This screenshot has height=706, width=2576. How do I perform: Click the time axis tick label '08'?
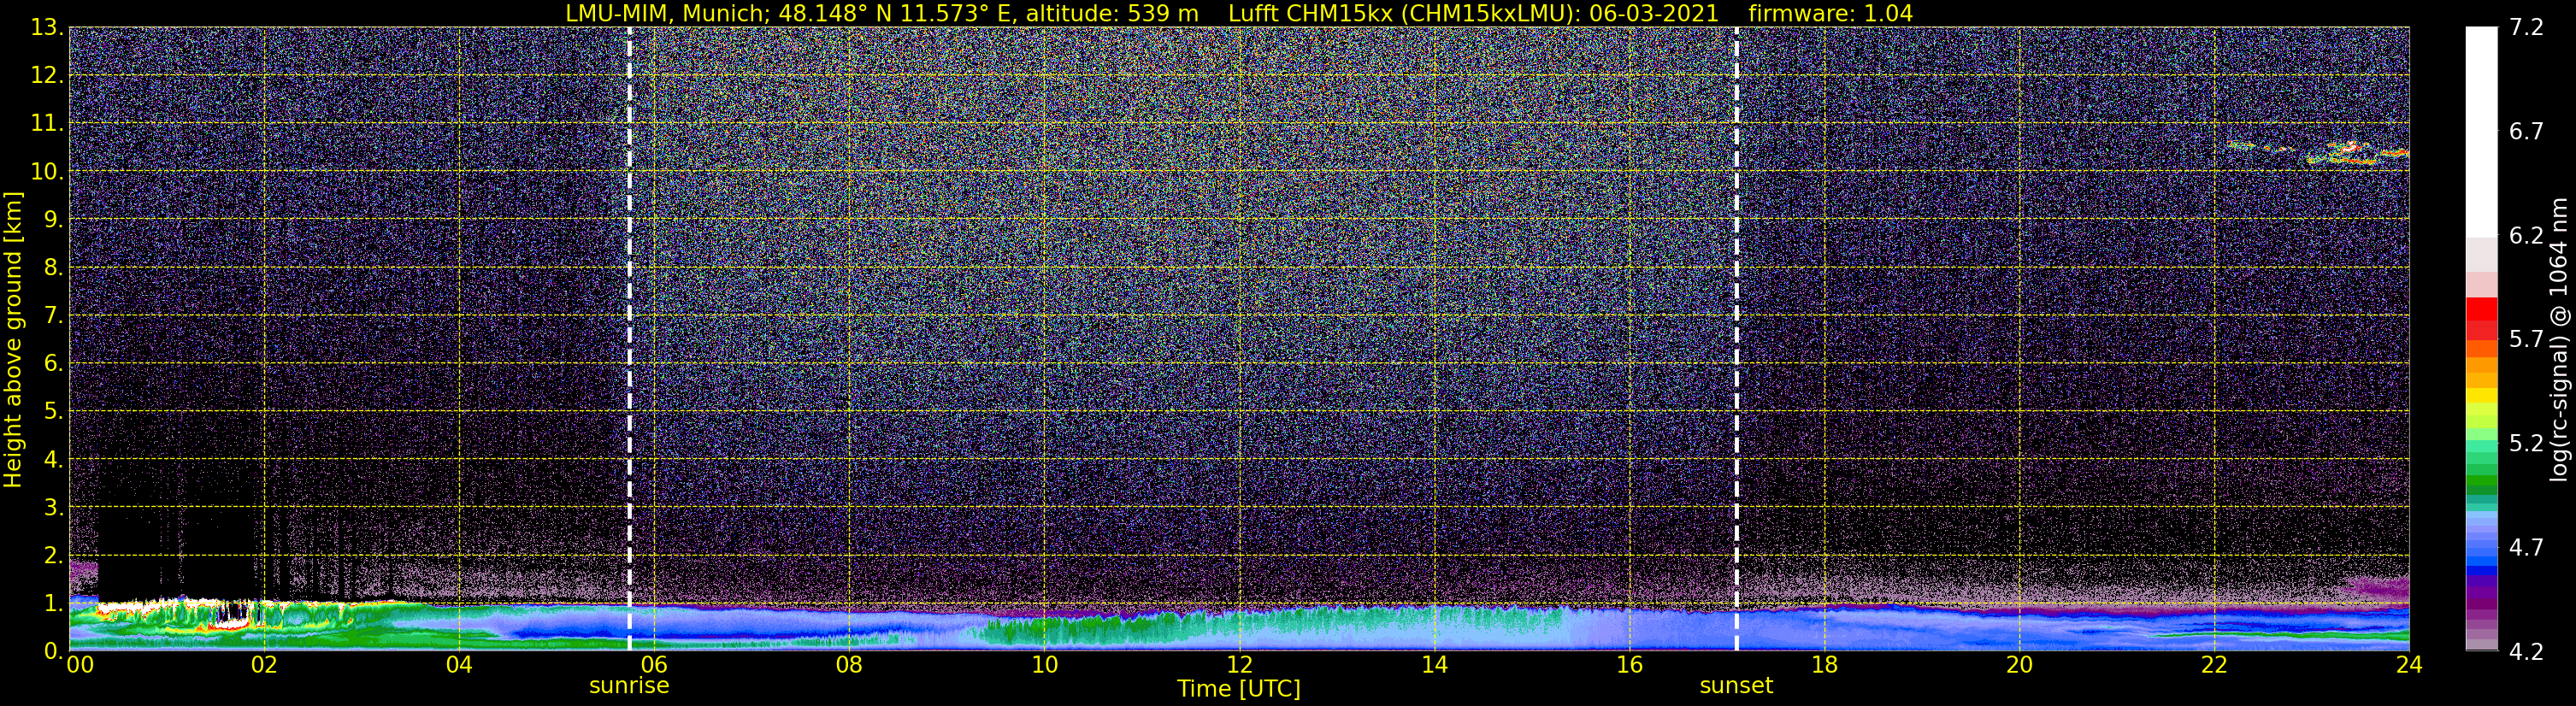click(849, 665)
